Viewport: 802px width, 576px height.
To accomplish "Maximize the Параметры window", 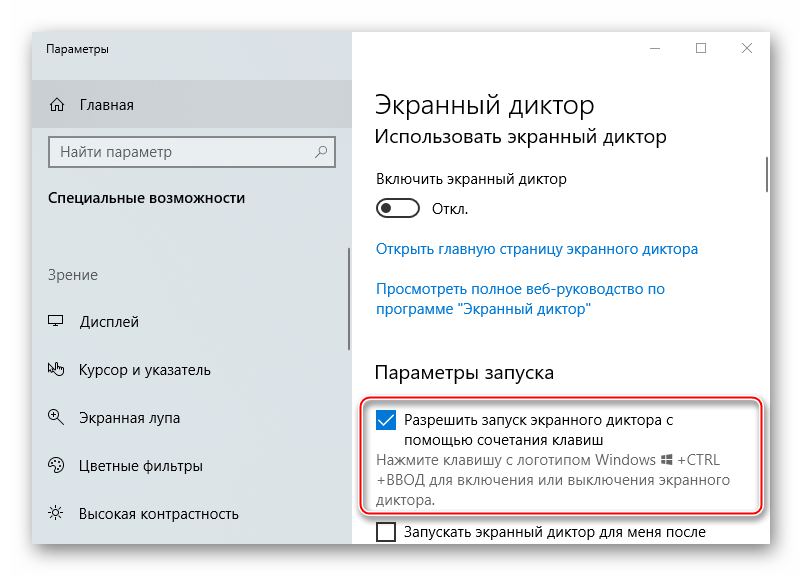I will click(x=701, y=48).
